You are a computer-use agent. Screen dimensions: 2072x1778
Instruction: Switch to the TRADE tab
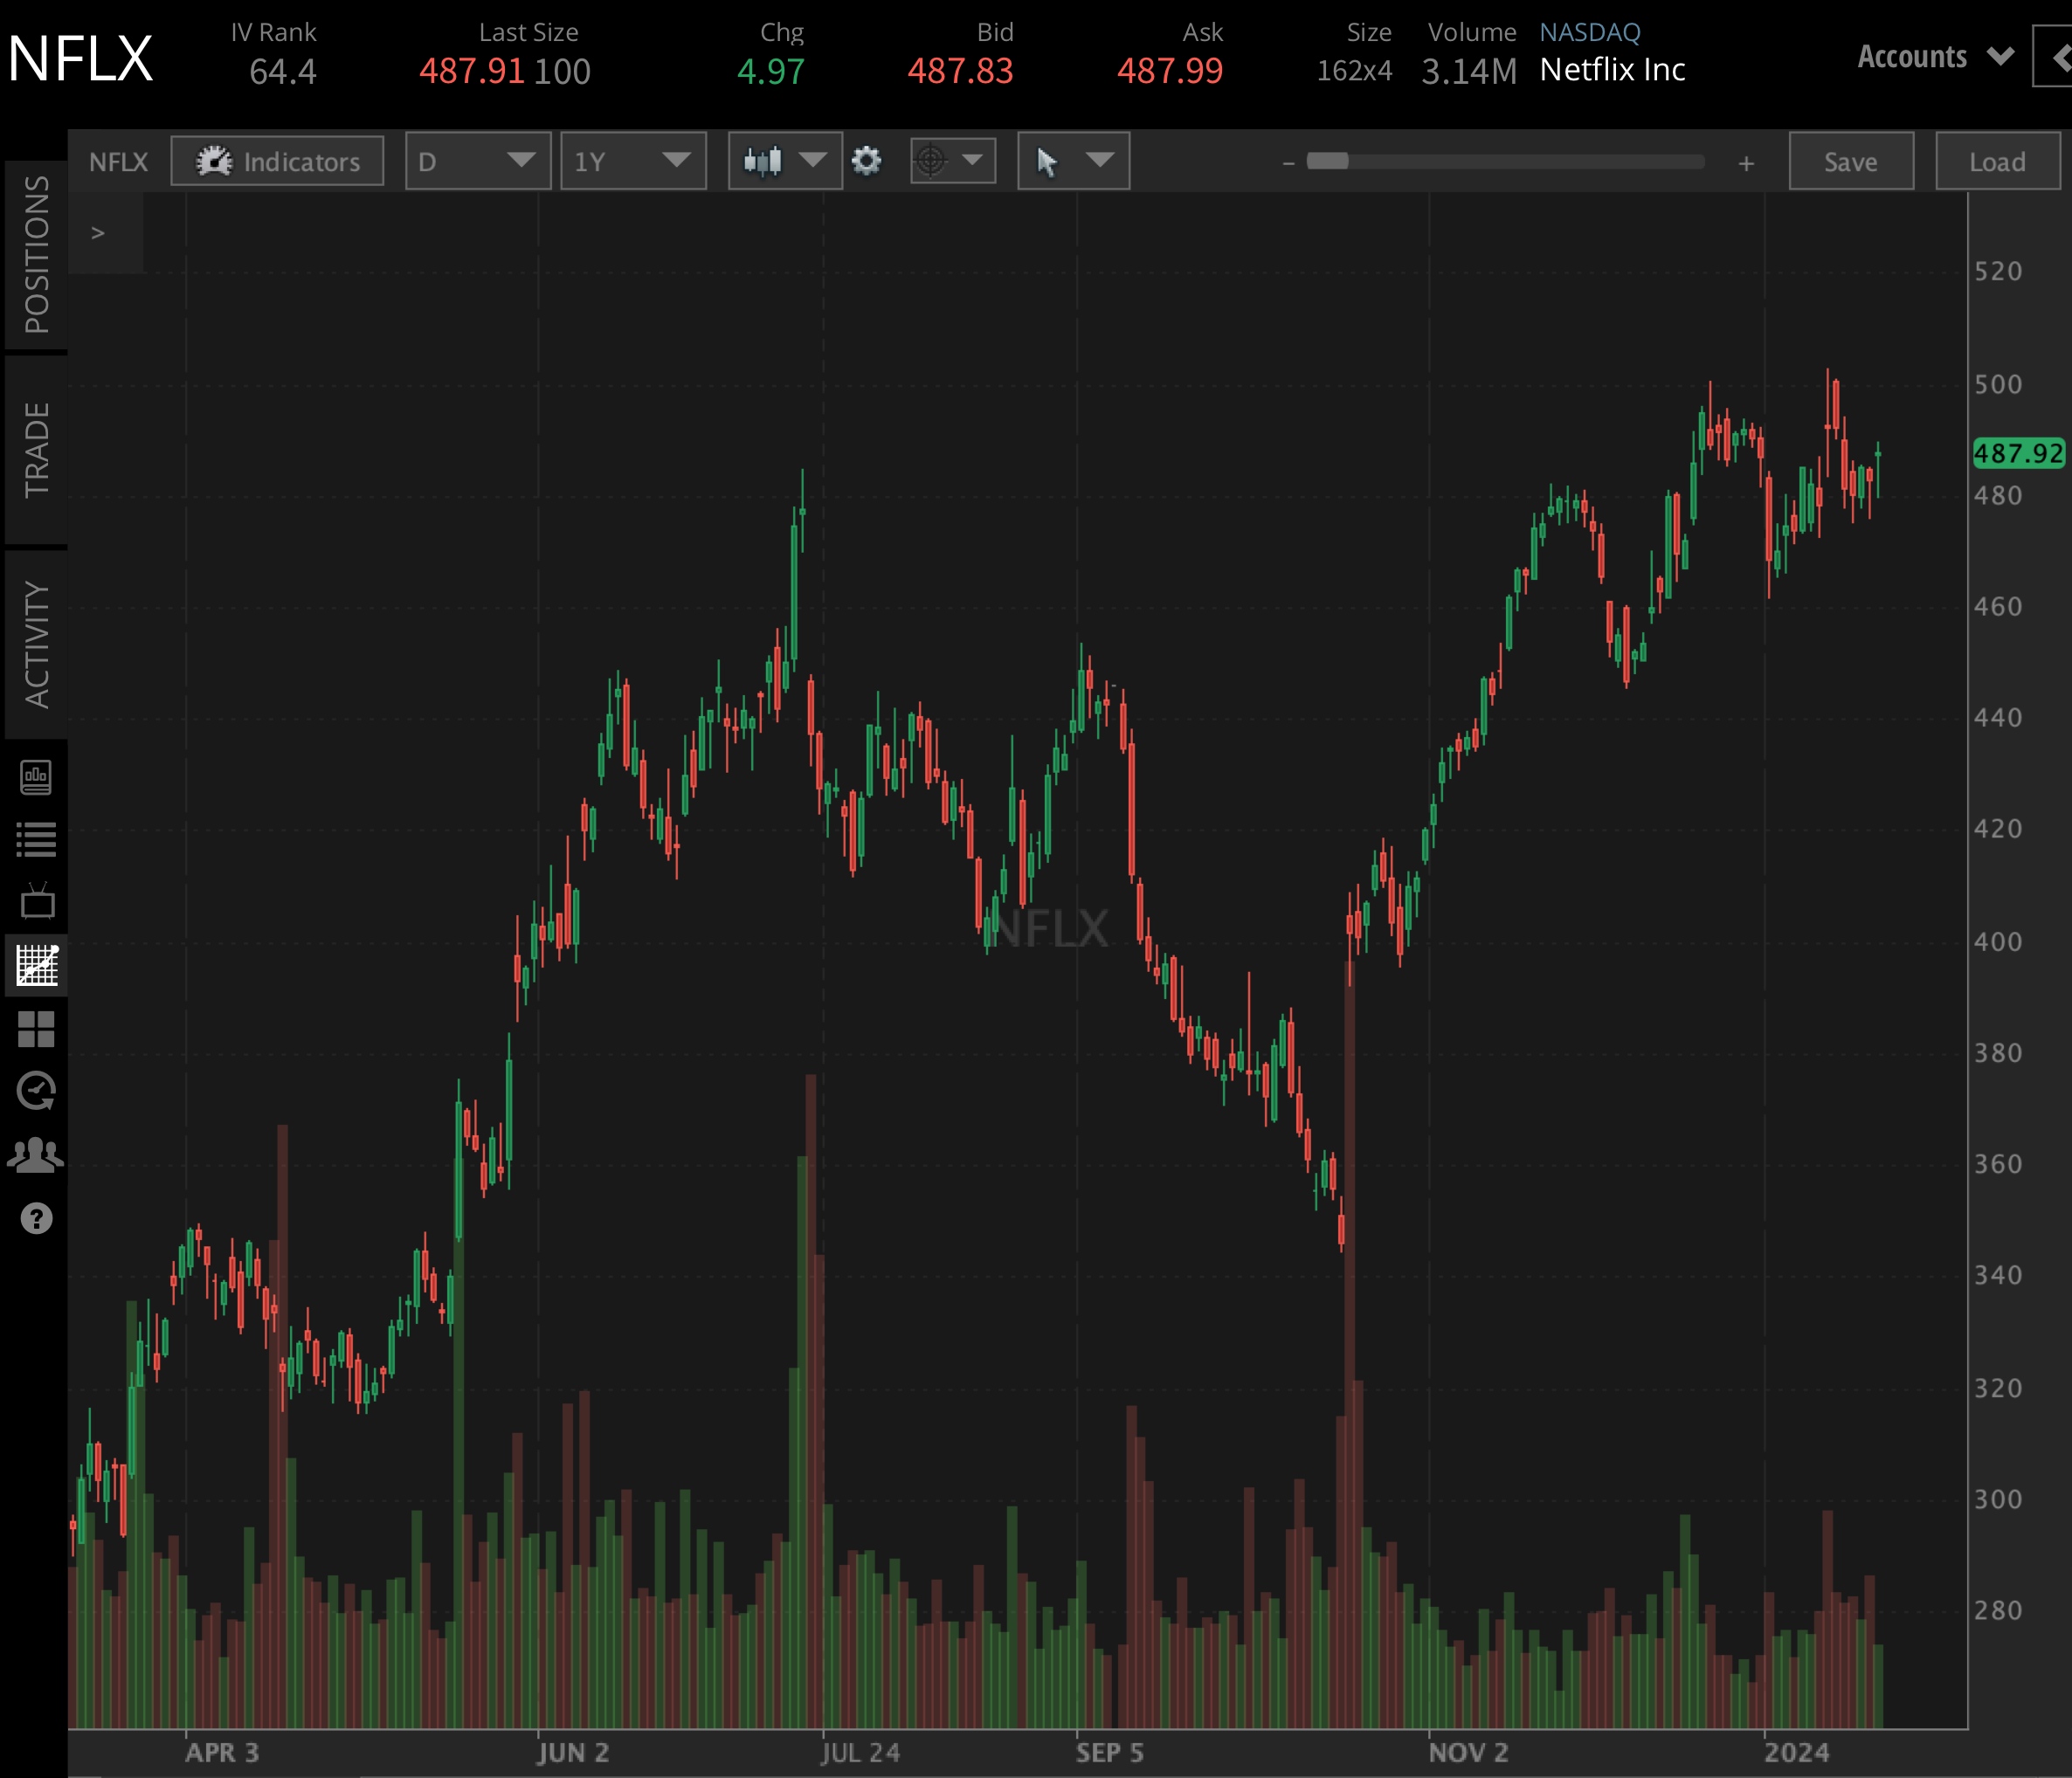tap(37, 440)
